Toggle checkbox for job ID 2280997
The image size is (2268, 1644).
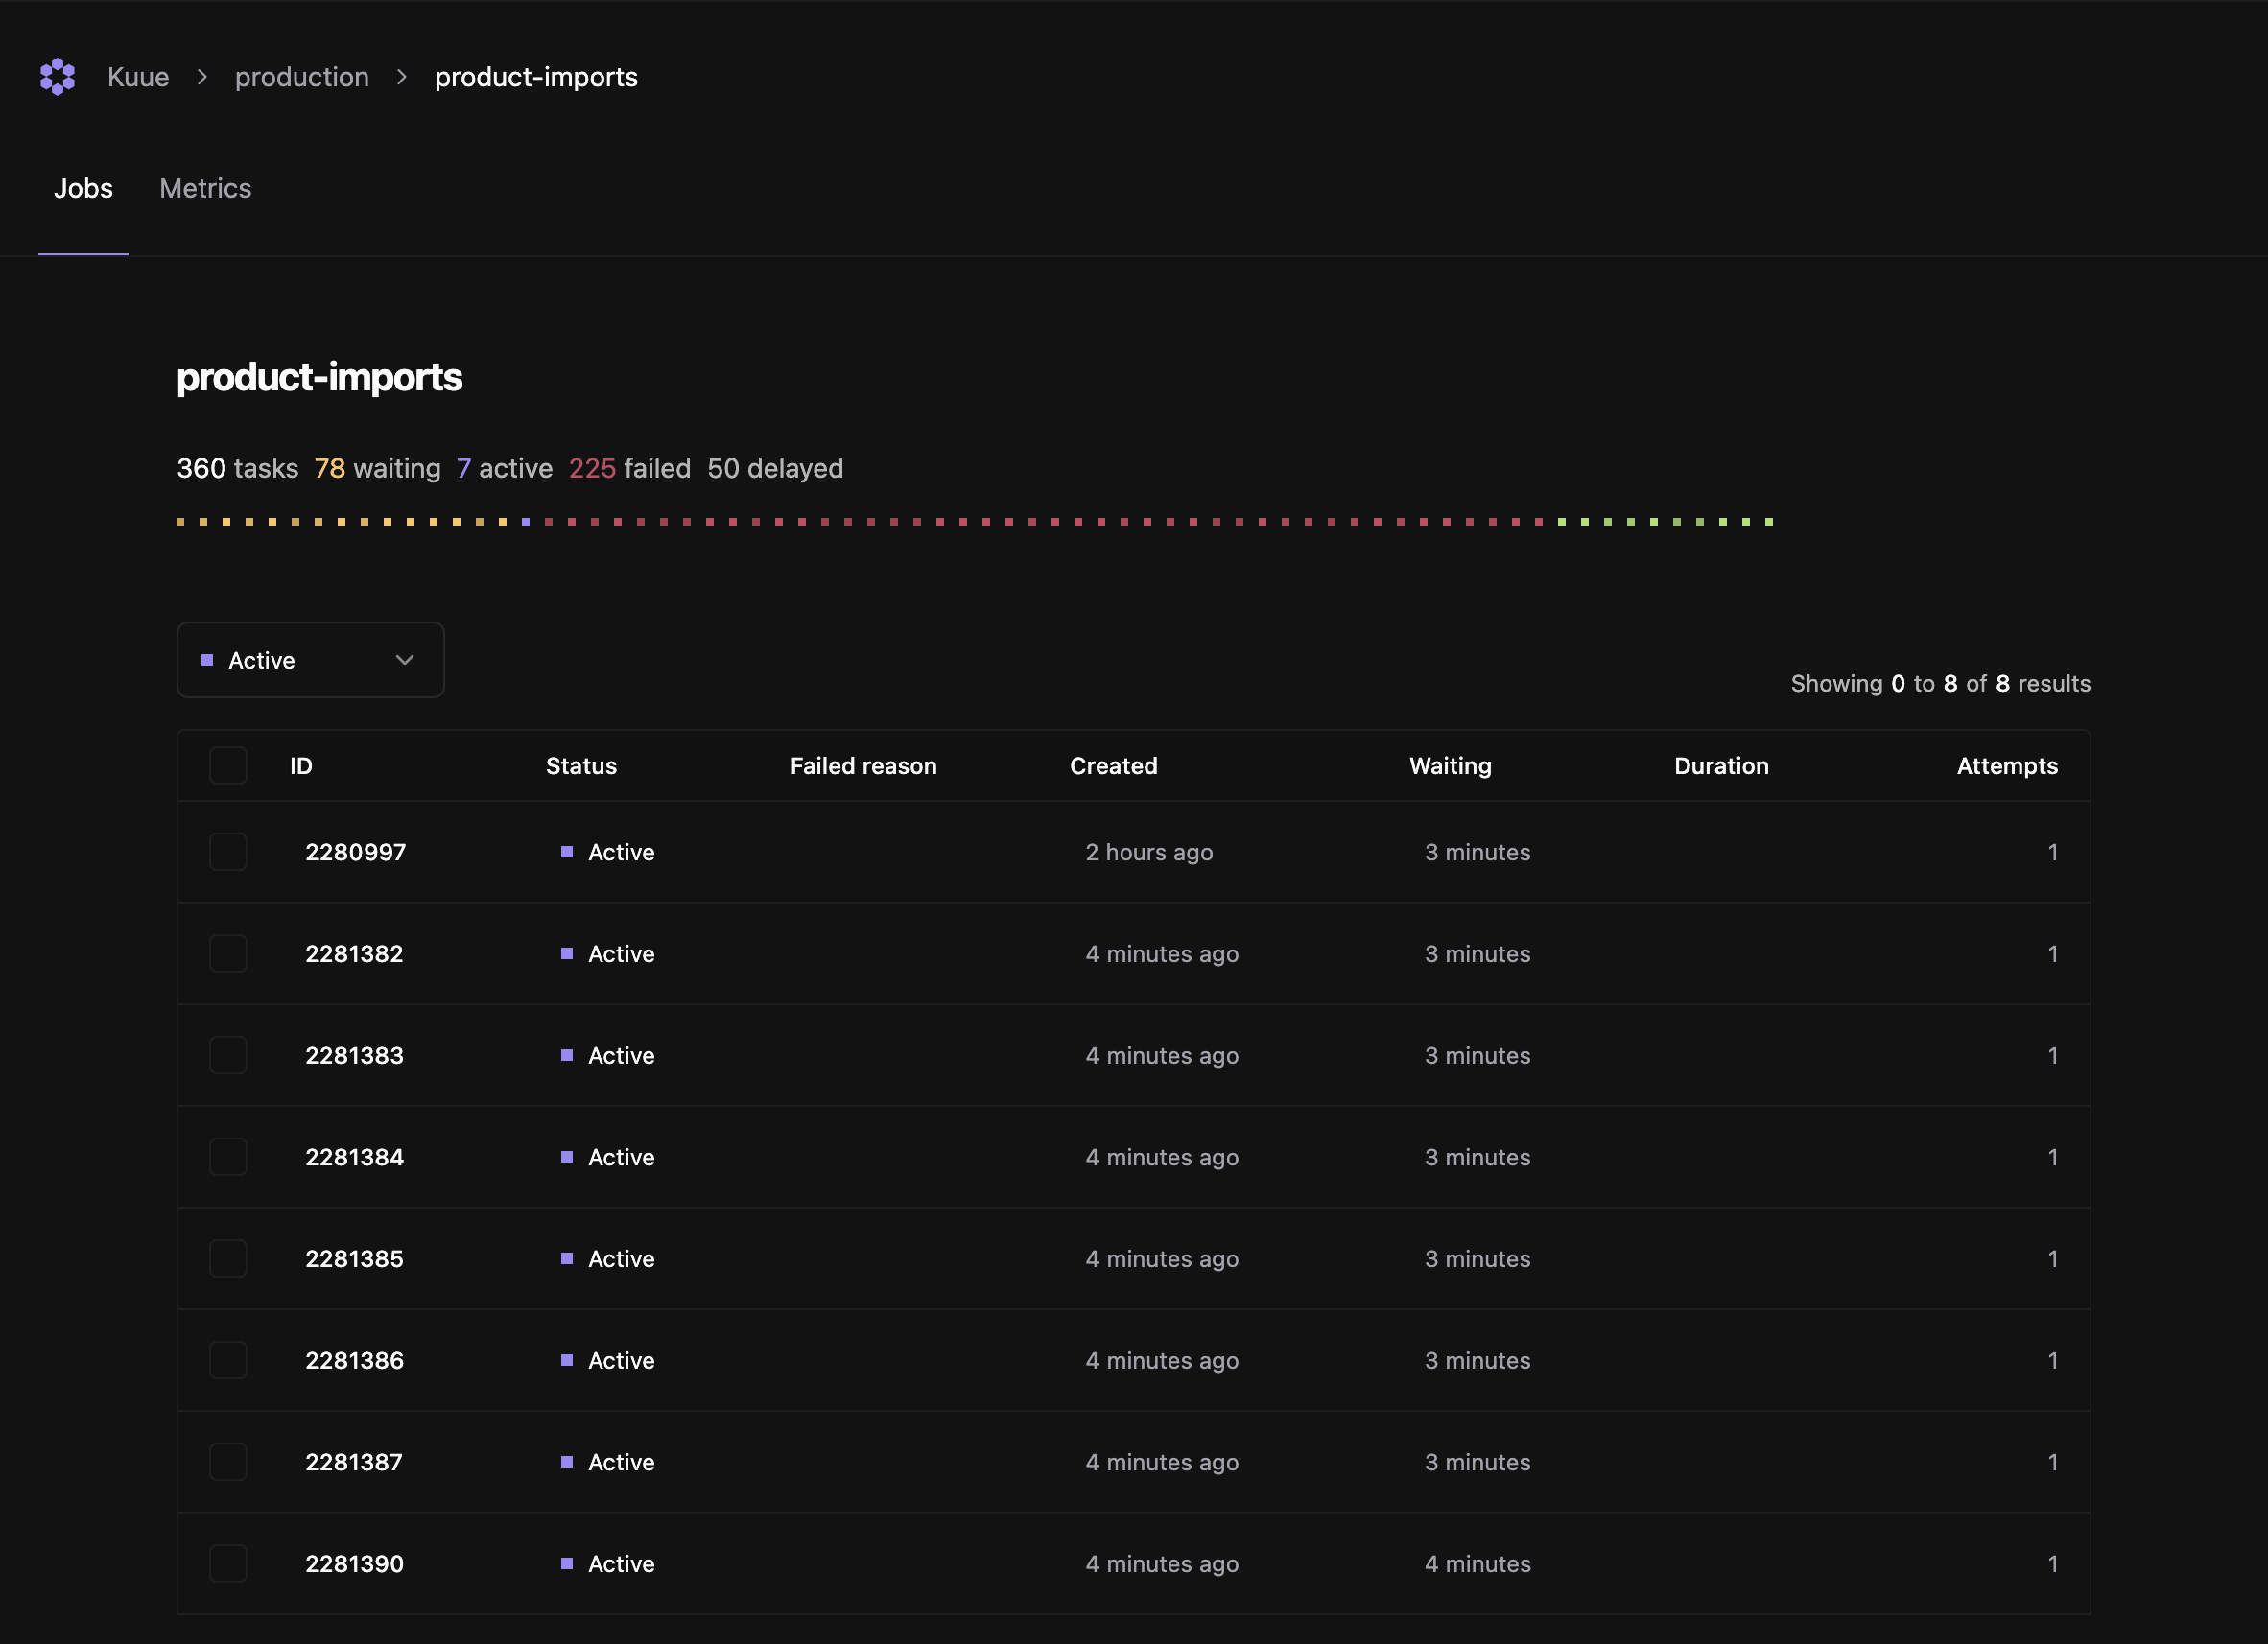click(x=227, y=852)
